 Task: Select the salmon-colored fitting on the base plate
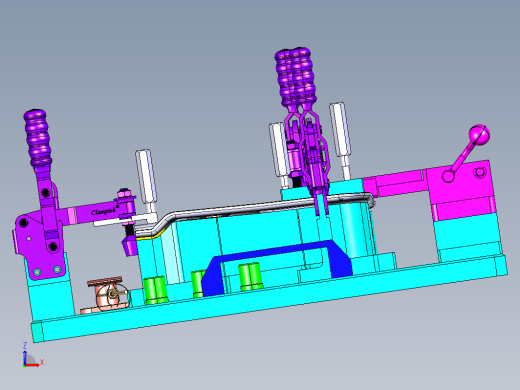point(105,295)
